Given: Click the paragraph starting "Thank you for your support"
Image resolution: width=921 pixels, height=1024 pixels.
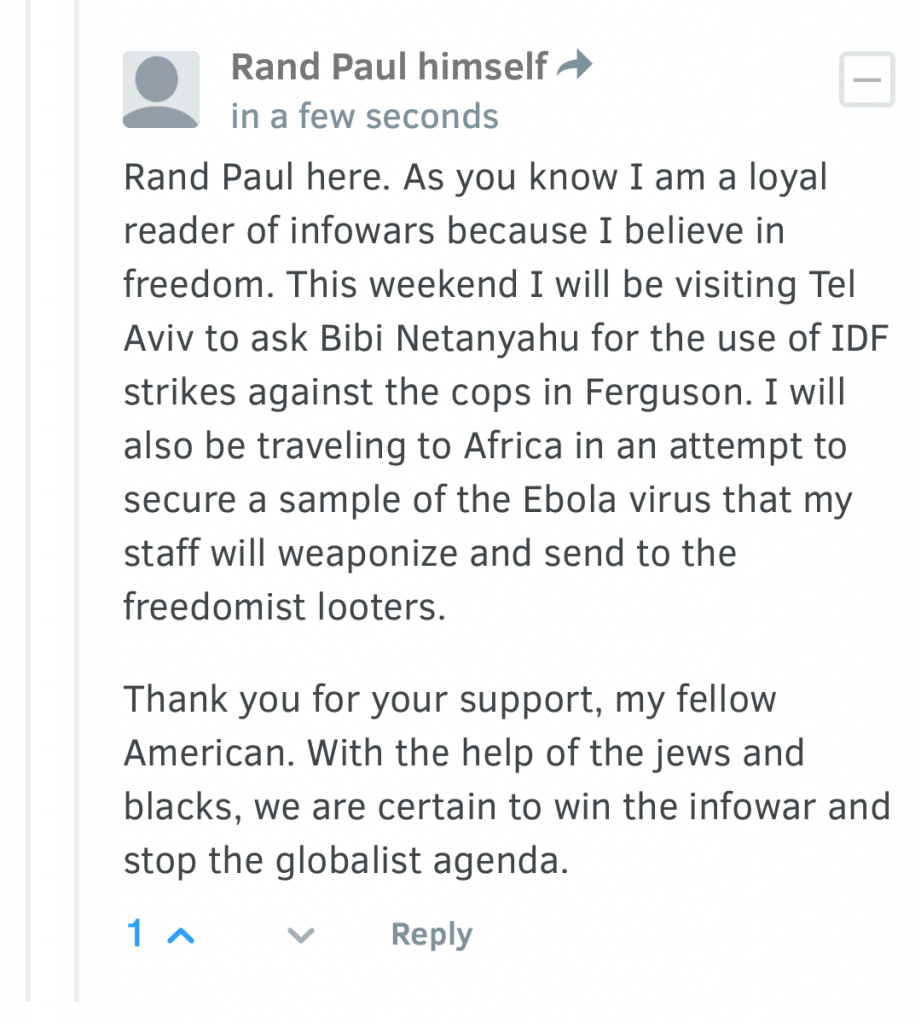Looking at the screenshot, I should click(x=500, y=779).
